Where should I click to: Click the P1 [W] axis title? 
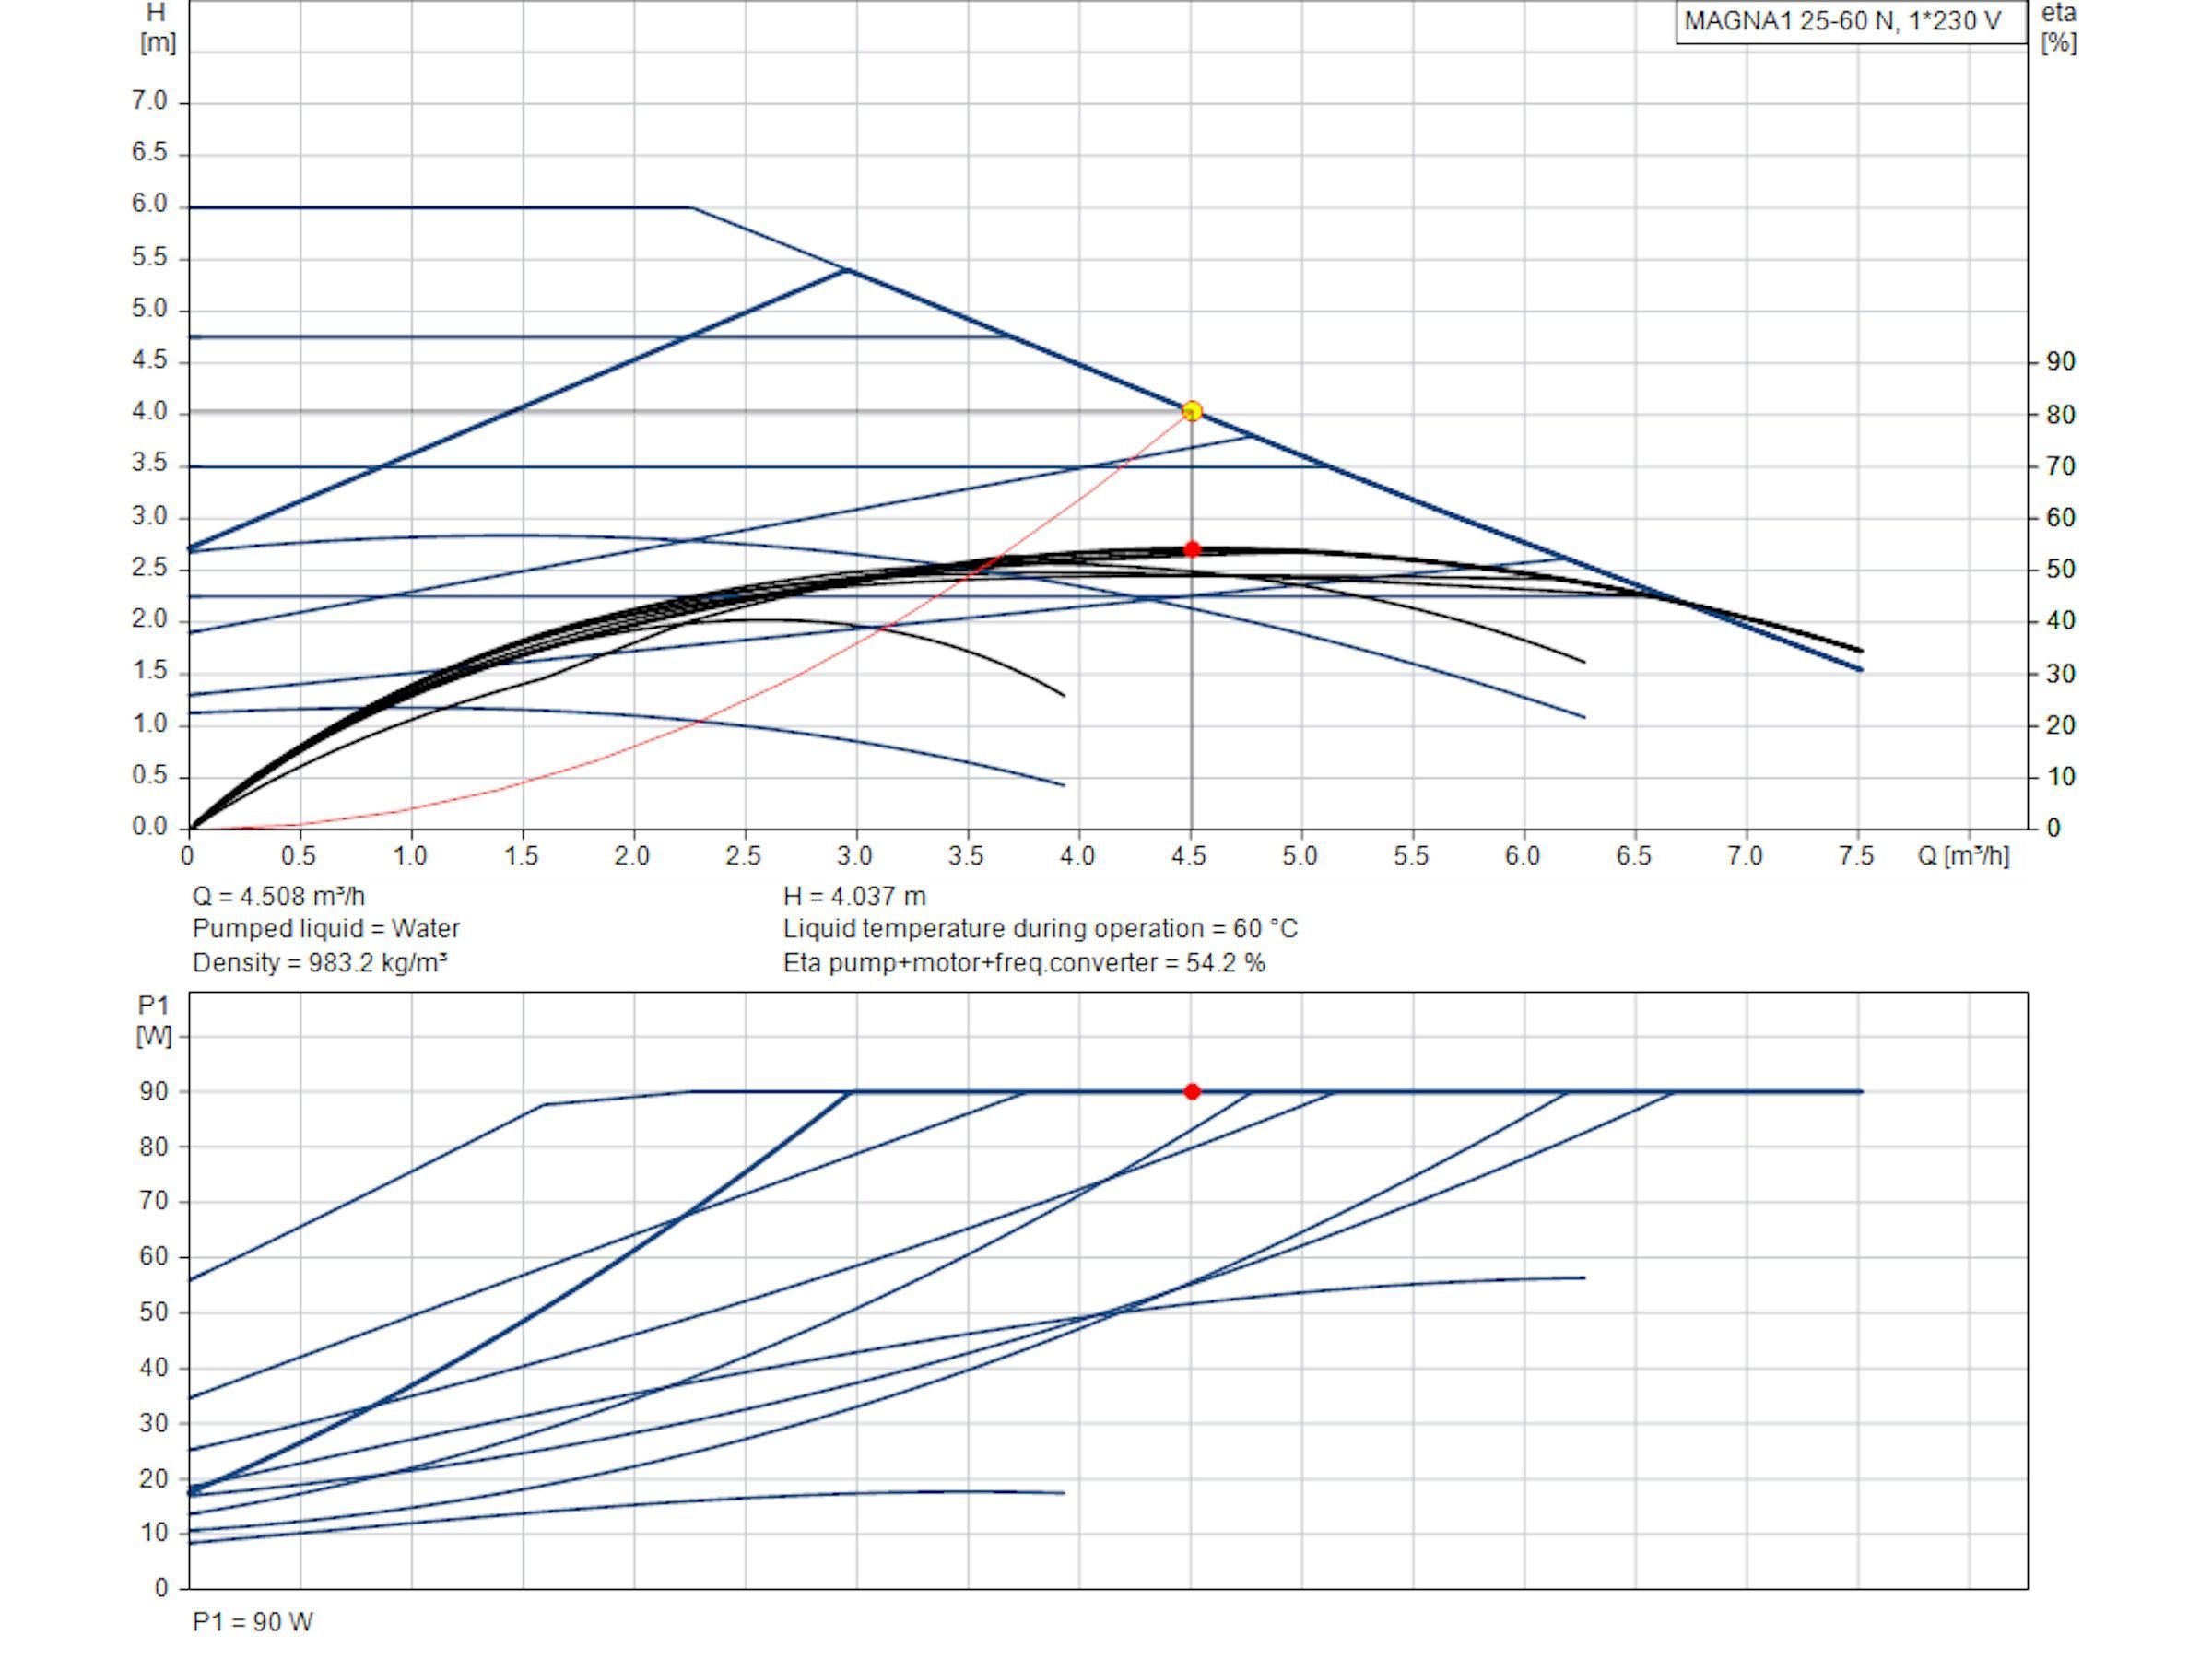point(154,1021)
